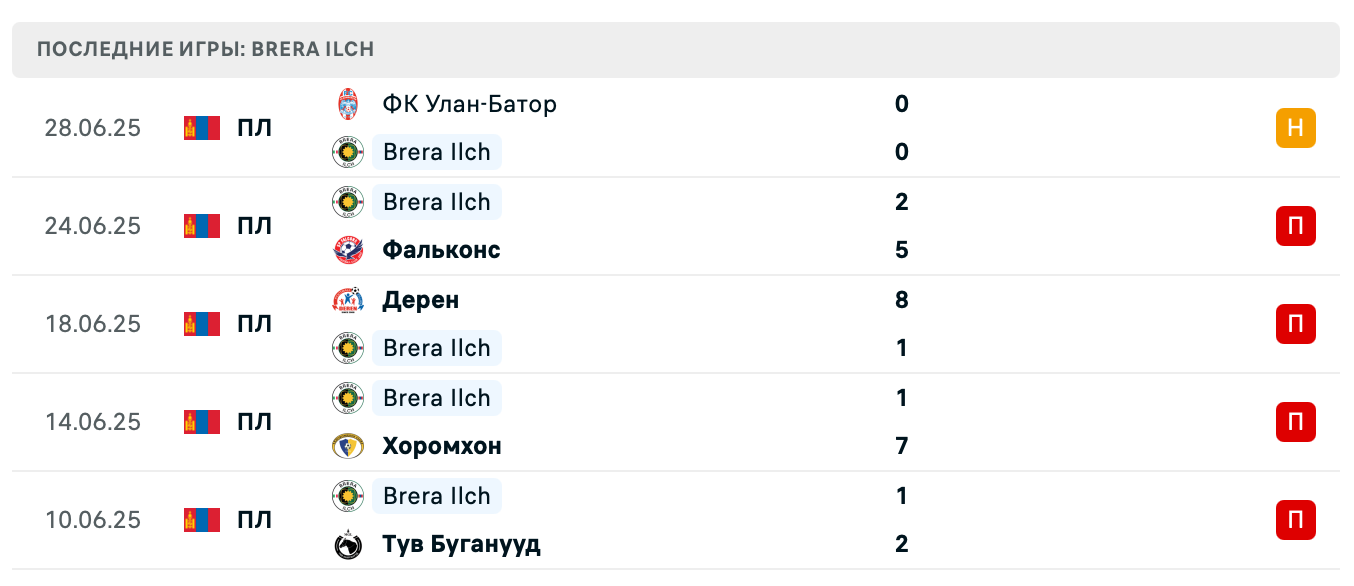Select the 18.06.25 match date
1354x586 pixels.
(92, 324)
